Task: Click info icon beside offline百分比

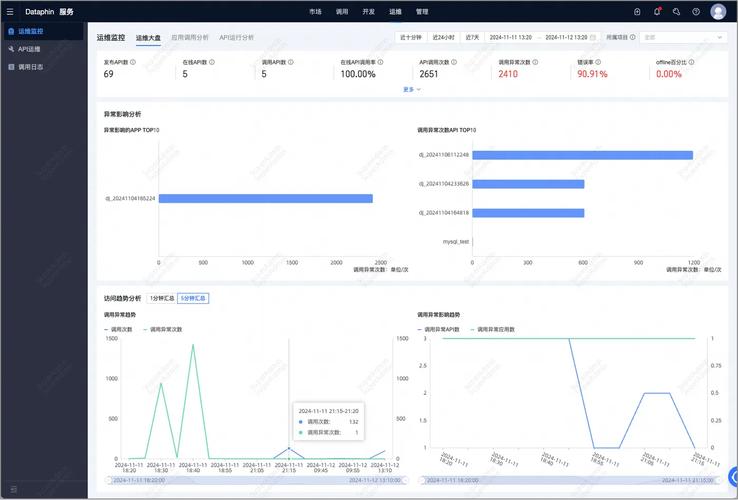Action: (x=691, y=62)
